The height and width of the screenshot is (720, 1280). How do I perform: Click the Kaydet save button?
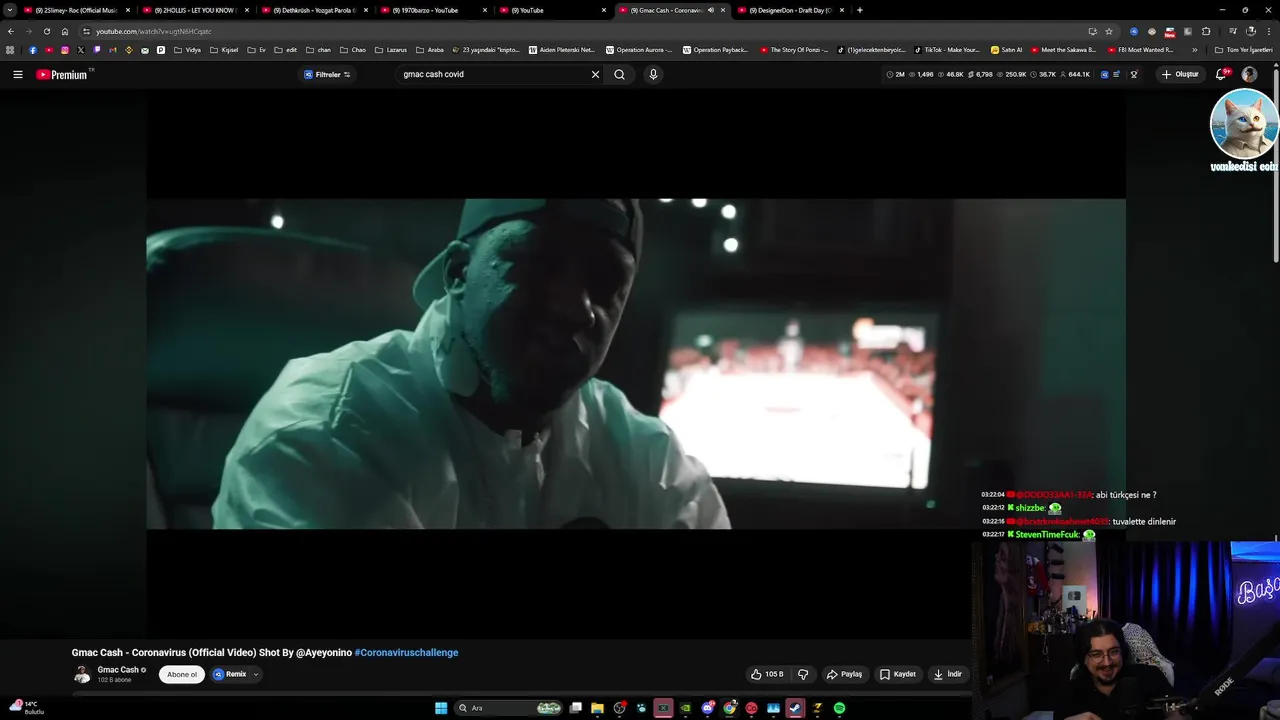pos(898,674)
